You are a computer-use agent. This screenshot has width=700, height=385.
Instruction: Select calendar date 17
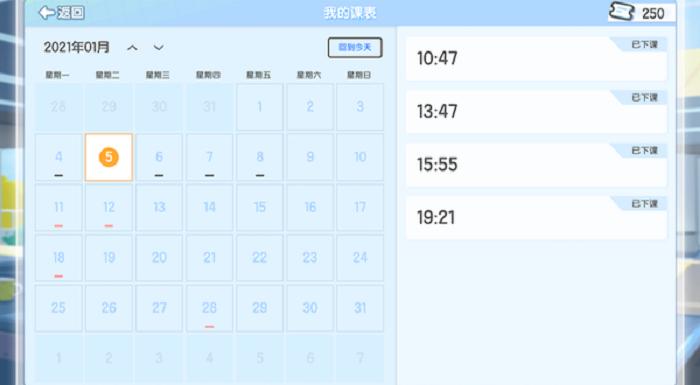coord(360,208)
